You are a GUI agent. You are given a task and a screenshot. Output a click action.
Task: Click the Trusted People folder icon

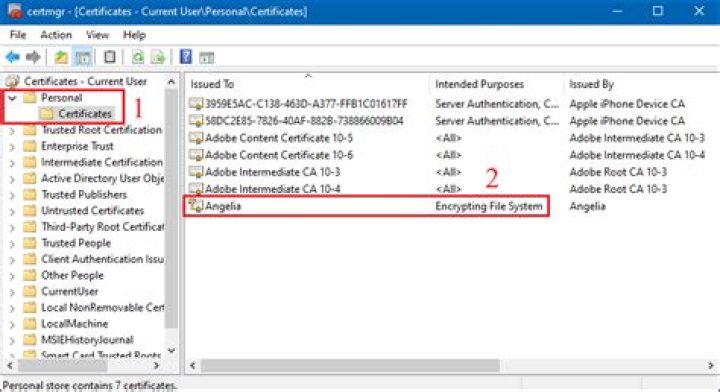30,243
